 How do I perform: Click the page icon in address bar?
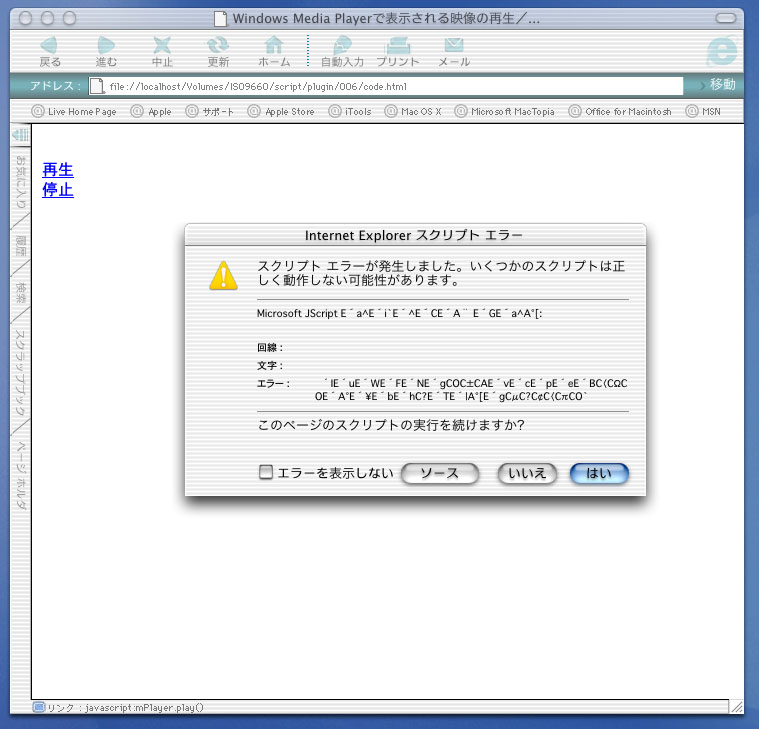[97, 86]
